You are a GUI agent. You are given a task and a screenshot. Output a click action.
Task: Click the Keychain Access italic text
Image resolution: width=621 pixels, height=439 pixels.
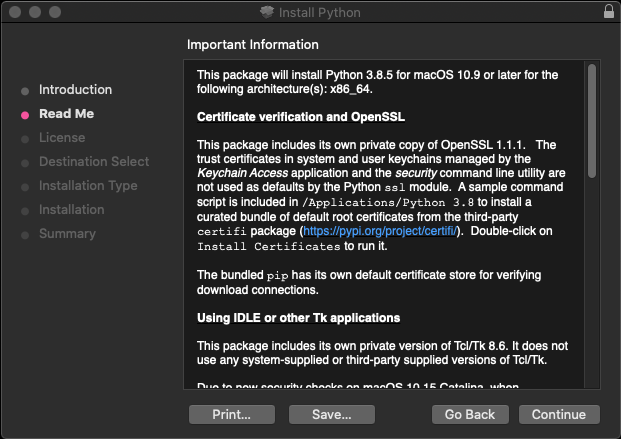[x=242, y=173]
